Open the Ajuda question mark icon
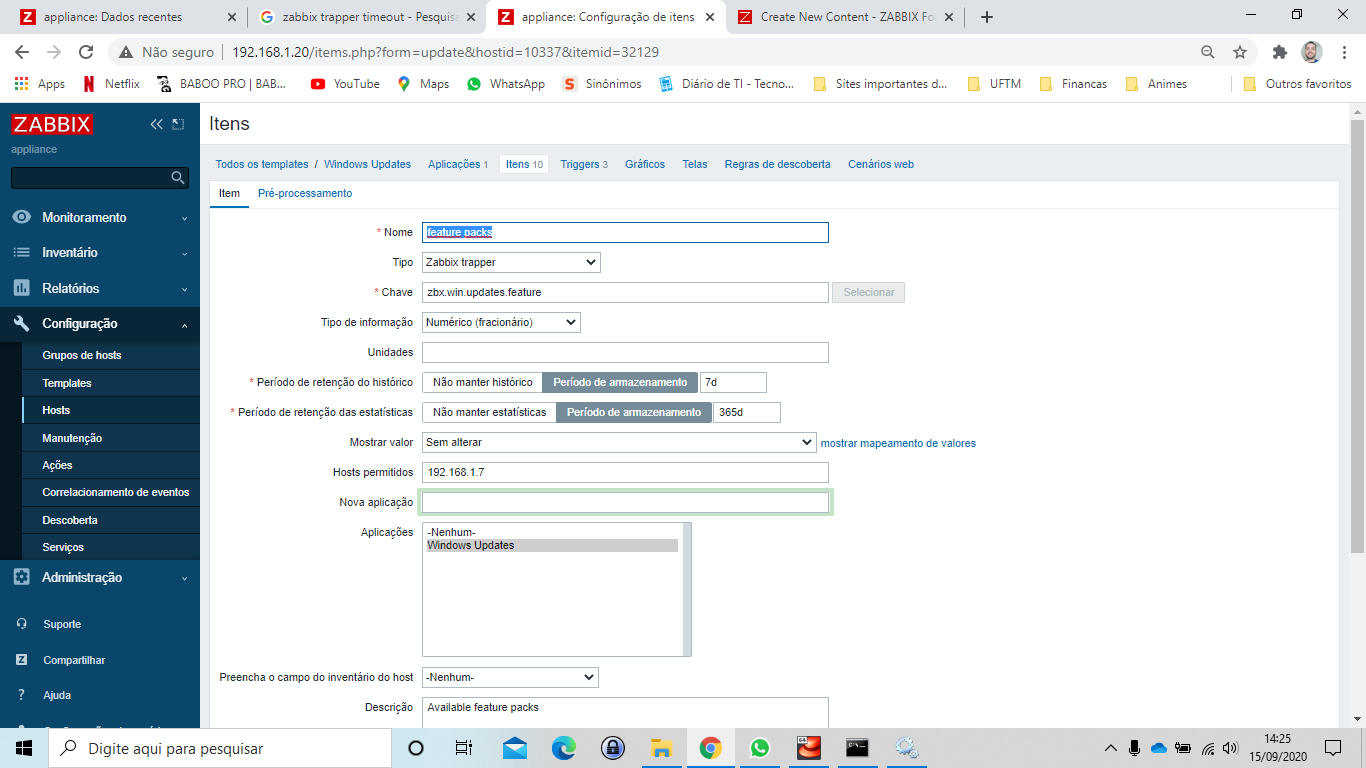1366x768 pixels. click(22, 694)
